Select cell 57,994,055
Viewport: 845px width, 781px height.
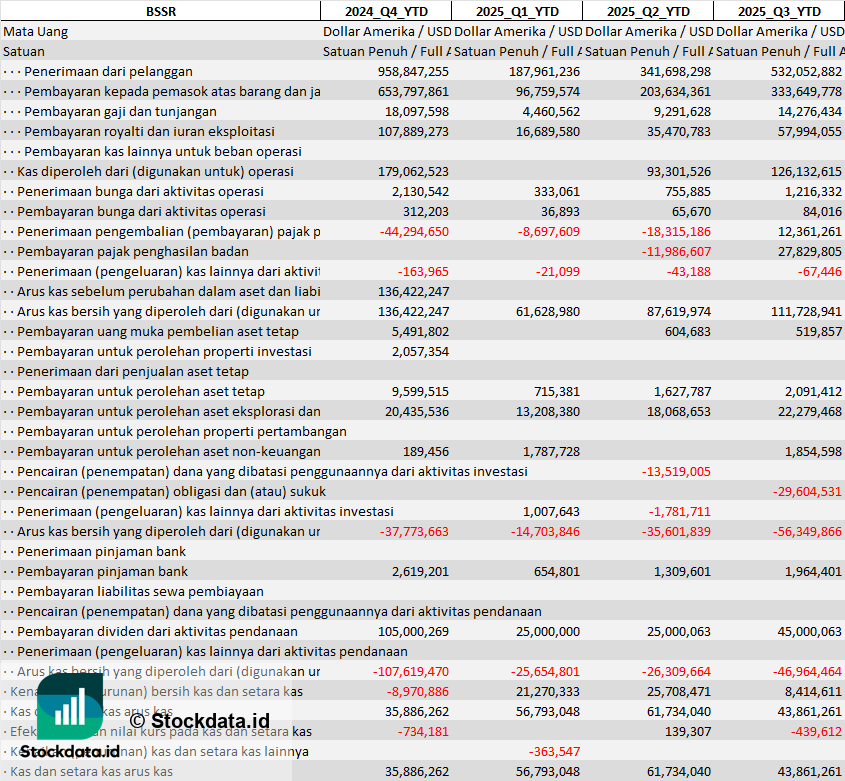click(x=809, y=131)
